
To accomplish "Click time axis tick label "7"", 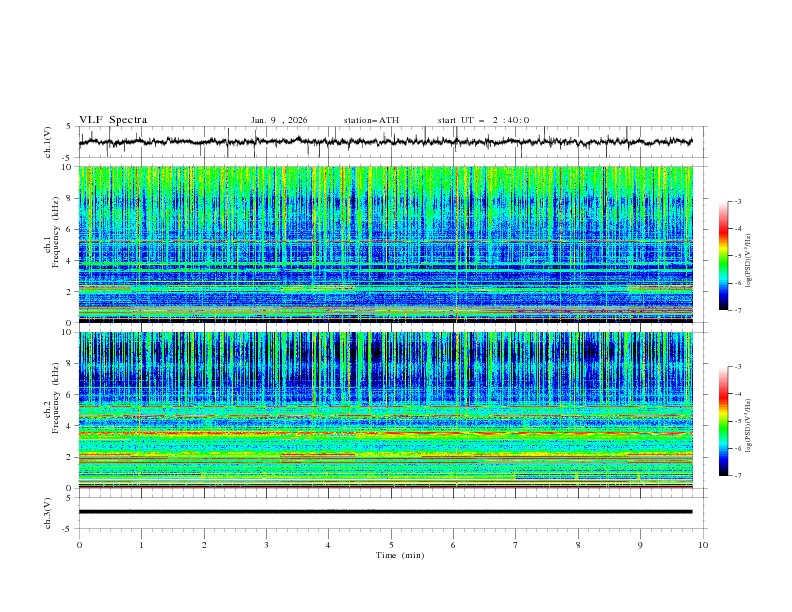I will 515,545.
